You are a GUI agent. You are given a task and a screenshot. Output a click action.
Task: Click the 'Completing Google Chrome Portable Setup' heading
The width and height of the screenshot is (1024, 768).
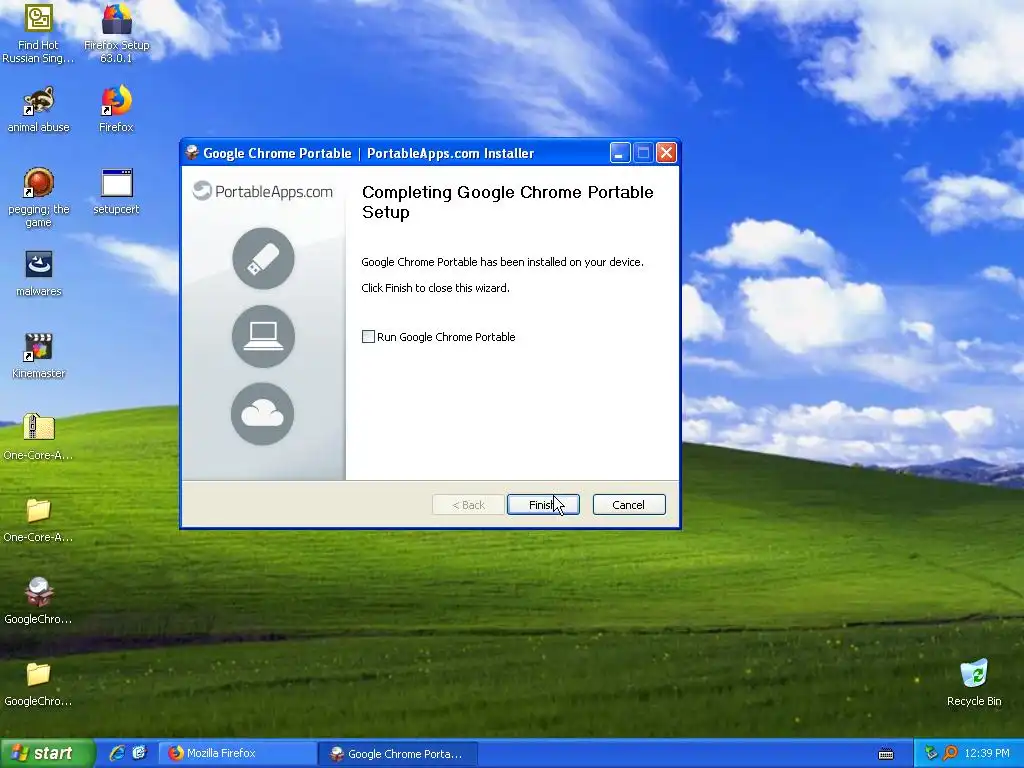507,202
